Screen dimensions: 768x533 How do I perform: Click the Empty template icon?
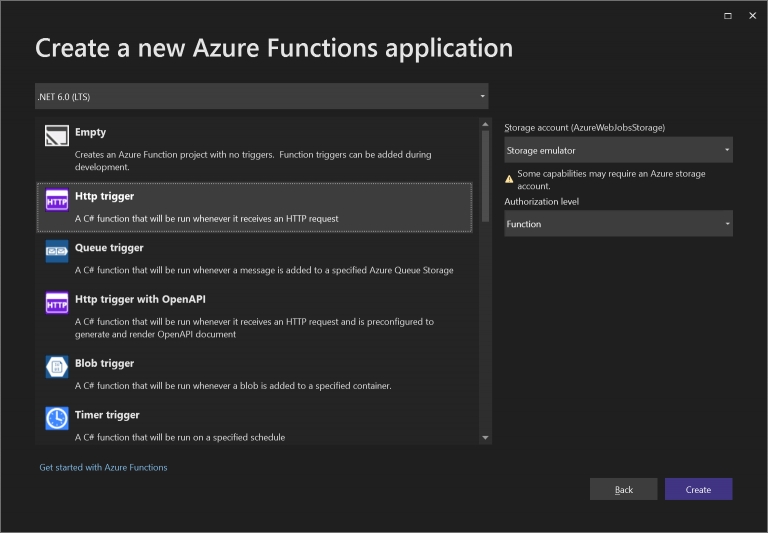pyautogui.click(x=57, y=136)
